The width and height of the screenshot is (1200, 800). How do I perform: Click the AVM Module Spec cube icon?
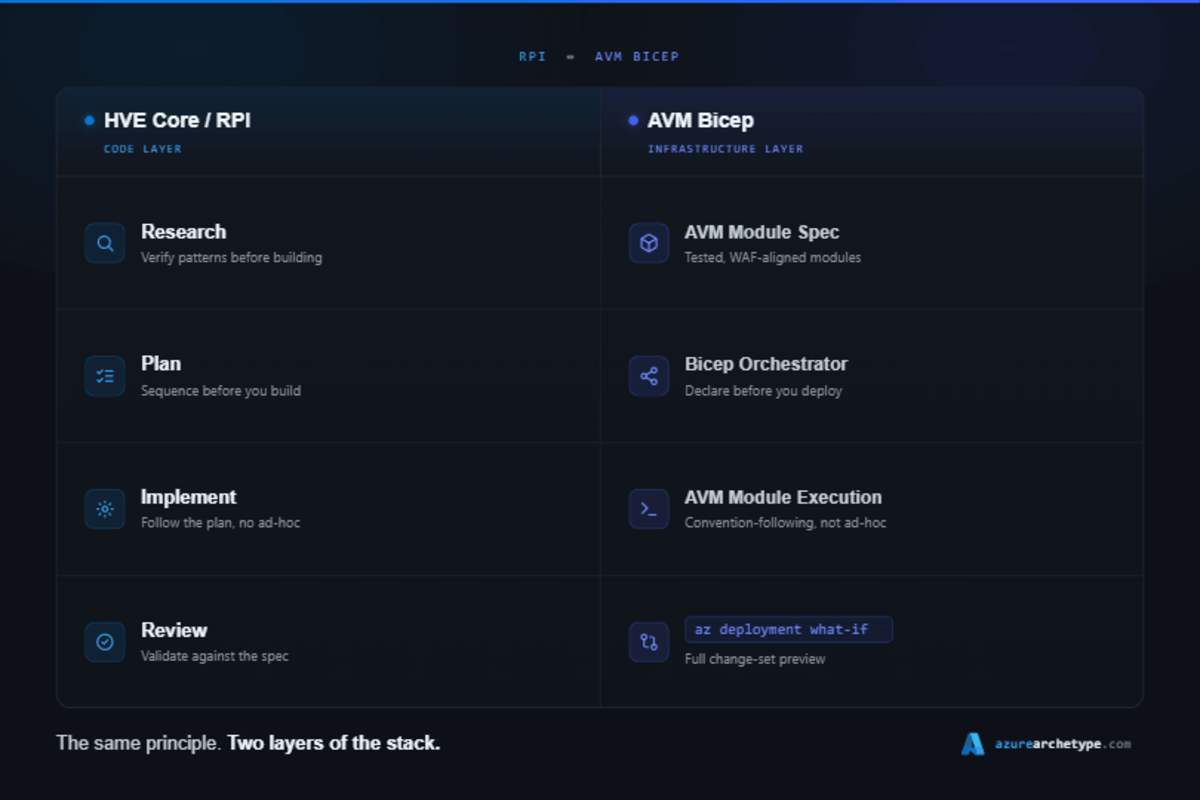(649, 243)
